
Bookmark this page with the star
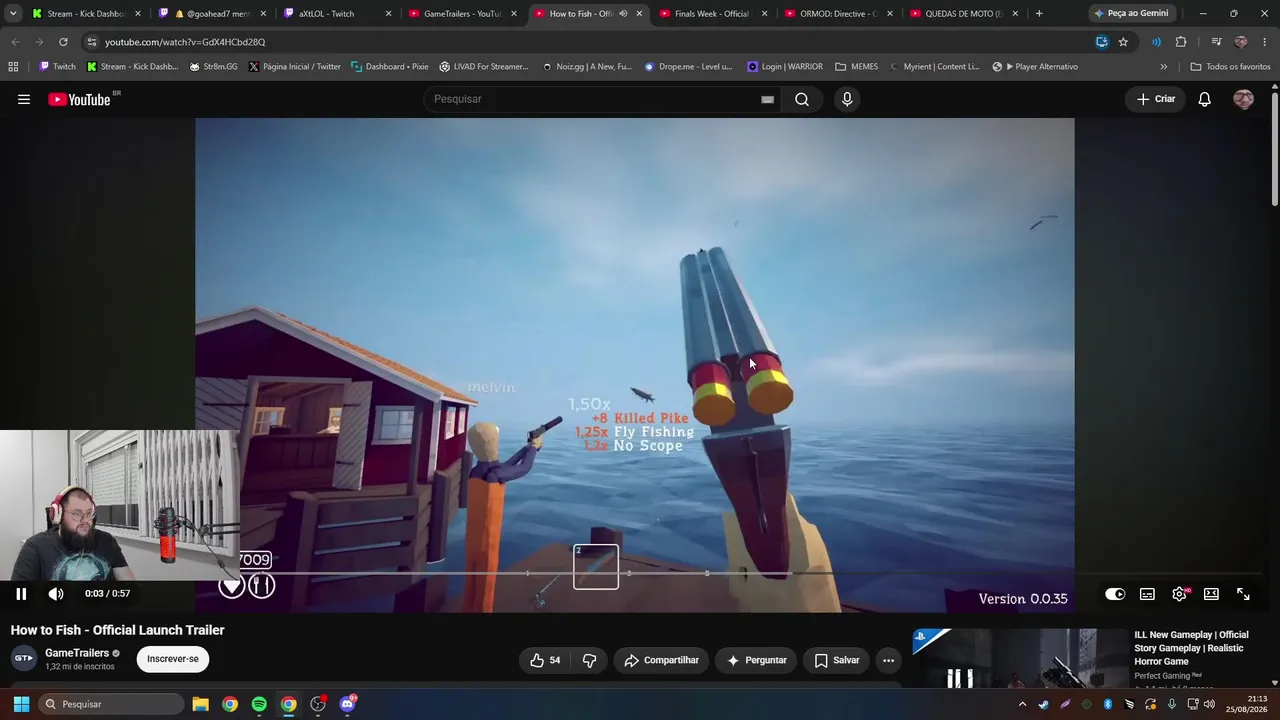pyautogui.click(x=1123, y=42)
